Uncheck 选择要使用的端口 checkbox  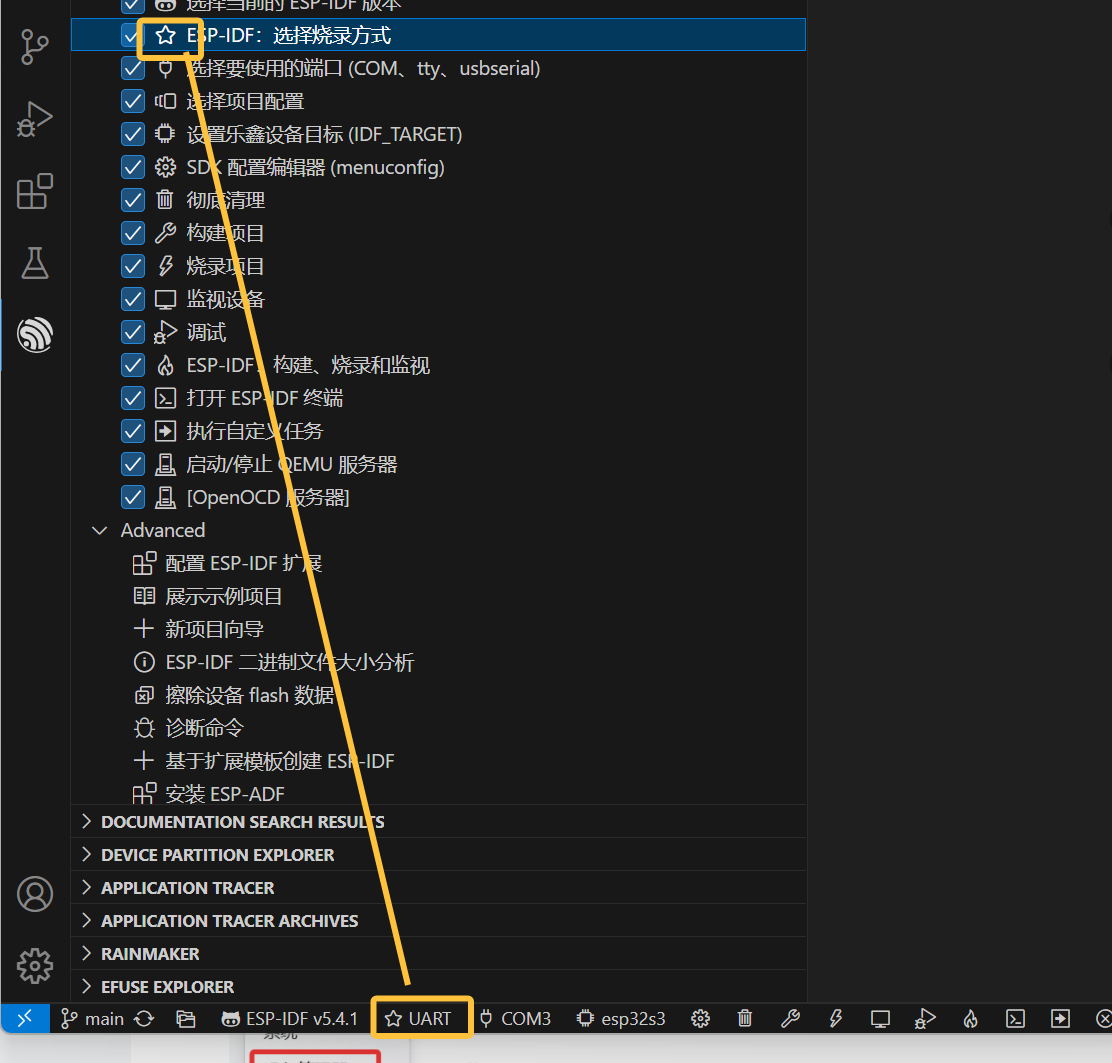coord(133,68)
